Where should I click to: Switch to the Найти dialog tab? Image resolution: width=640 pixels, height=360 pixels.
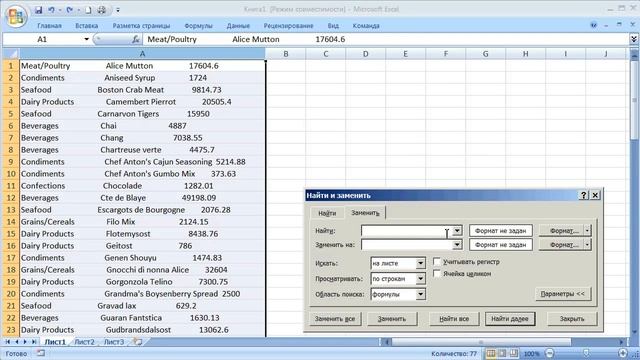point(327,213)
